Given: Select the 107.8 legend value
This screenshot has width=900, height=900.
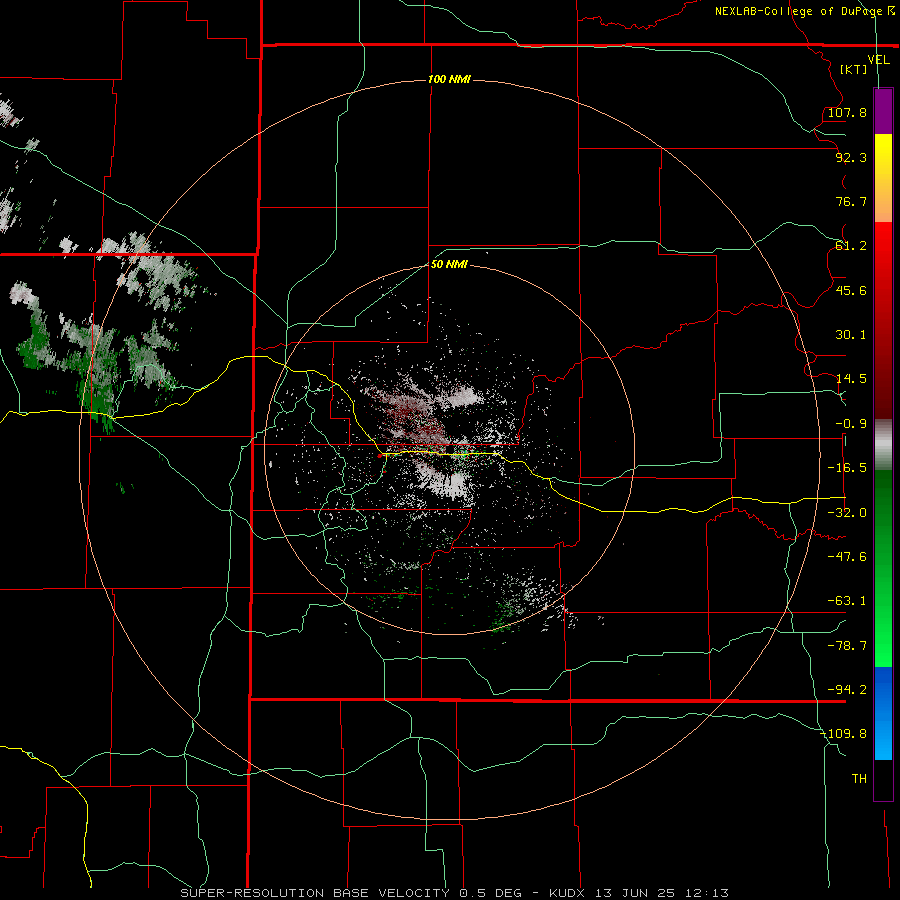Looking at the screenshot, I should coord(847,112).
